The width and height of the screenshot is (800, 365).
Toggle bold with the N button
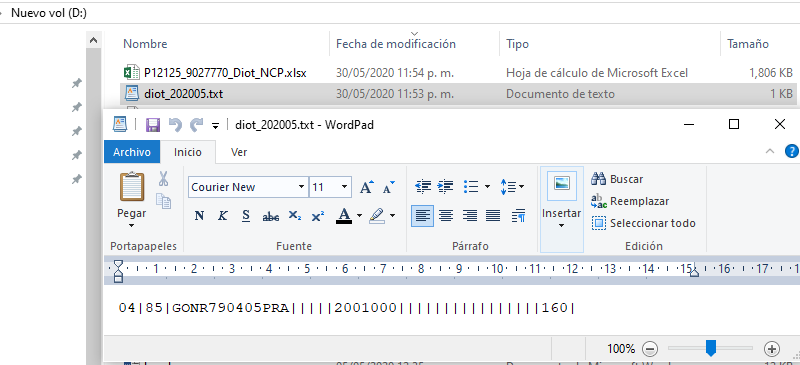tap(199, 216)
